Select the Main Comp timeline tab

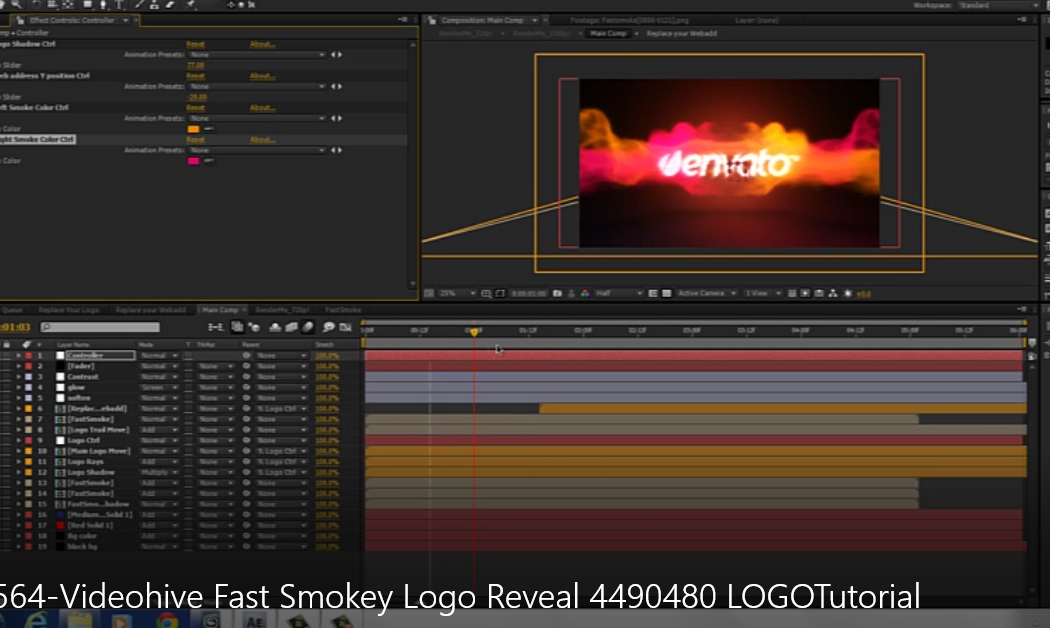point(220,310)
